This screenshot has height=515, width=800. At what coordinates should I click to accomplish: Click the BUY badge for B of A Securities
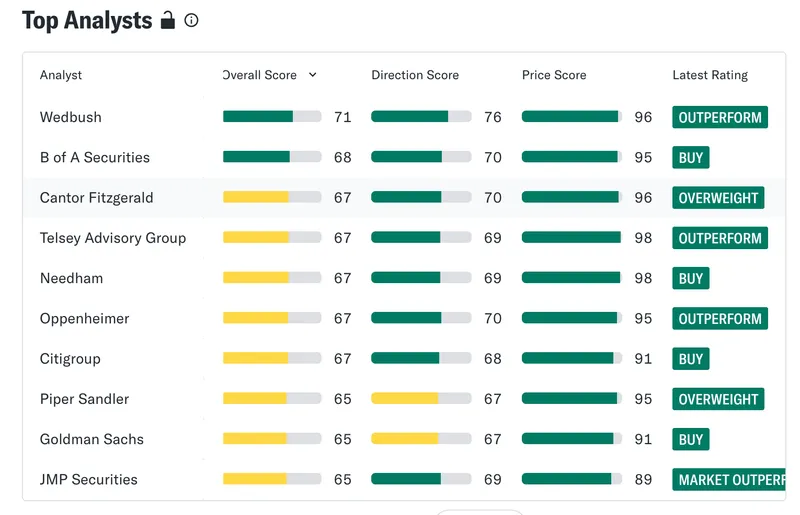691,157
